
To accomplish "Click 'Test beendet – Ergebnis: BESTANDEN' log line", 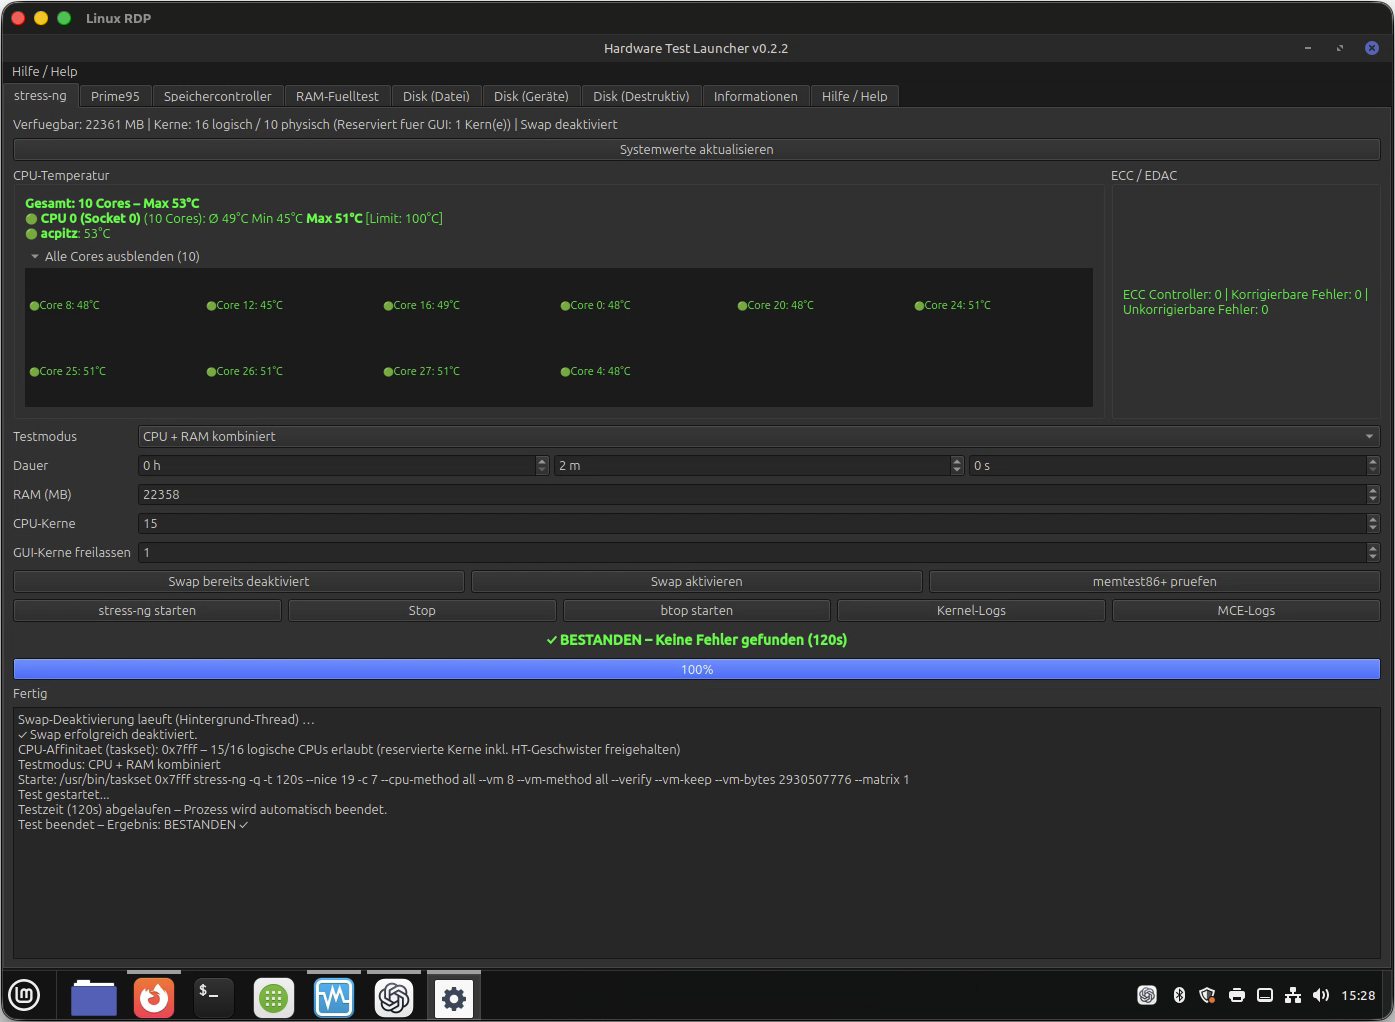I will [x=133, y=824].
